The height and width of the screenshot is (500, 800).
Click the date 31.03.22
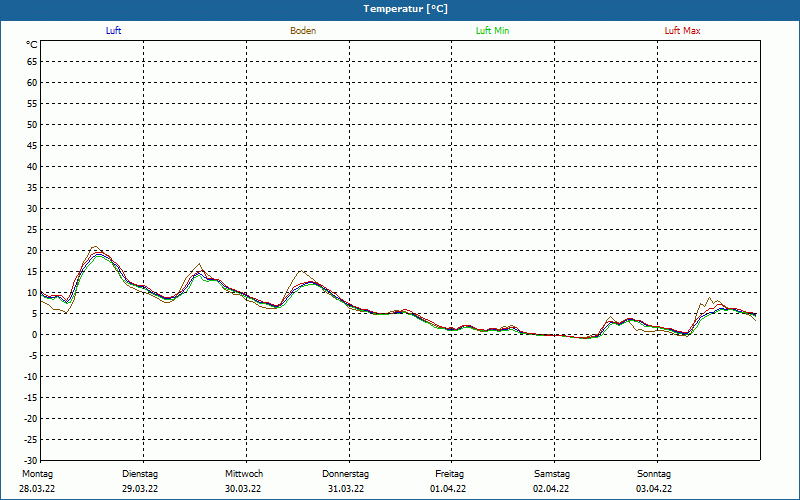(x=346, y=489)
